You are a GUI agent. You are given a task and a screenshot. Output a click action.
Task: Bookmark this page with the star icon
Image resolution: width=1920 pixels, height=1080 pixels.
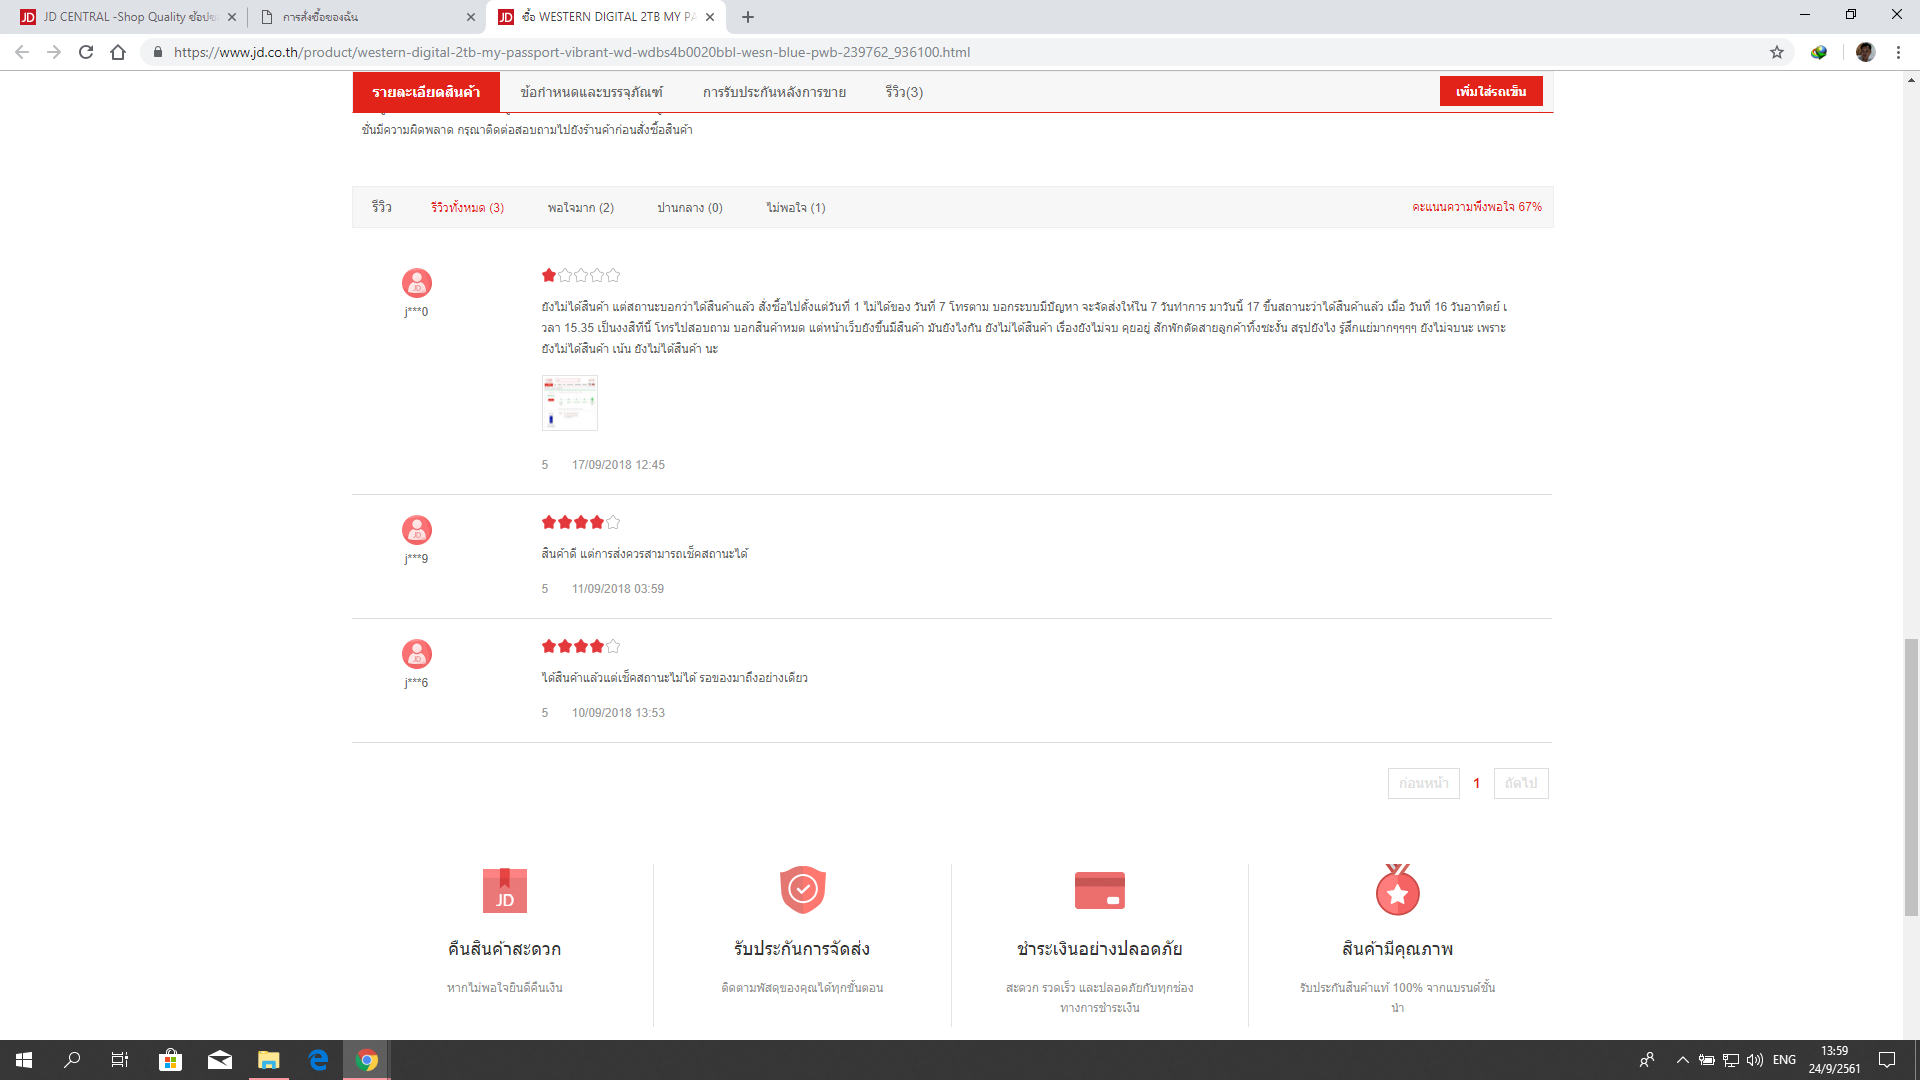[1777, 52]
